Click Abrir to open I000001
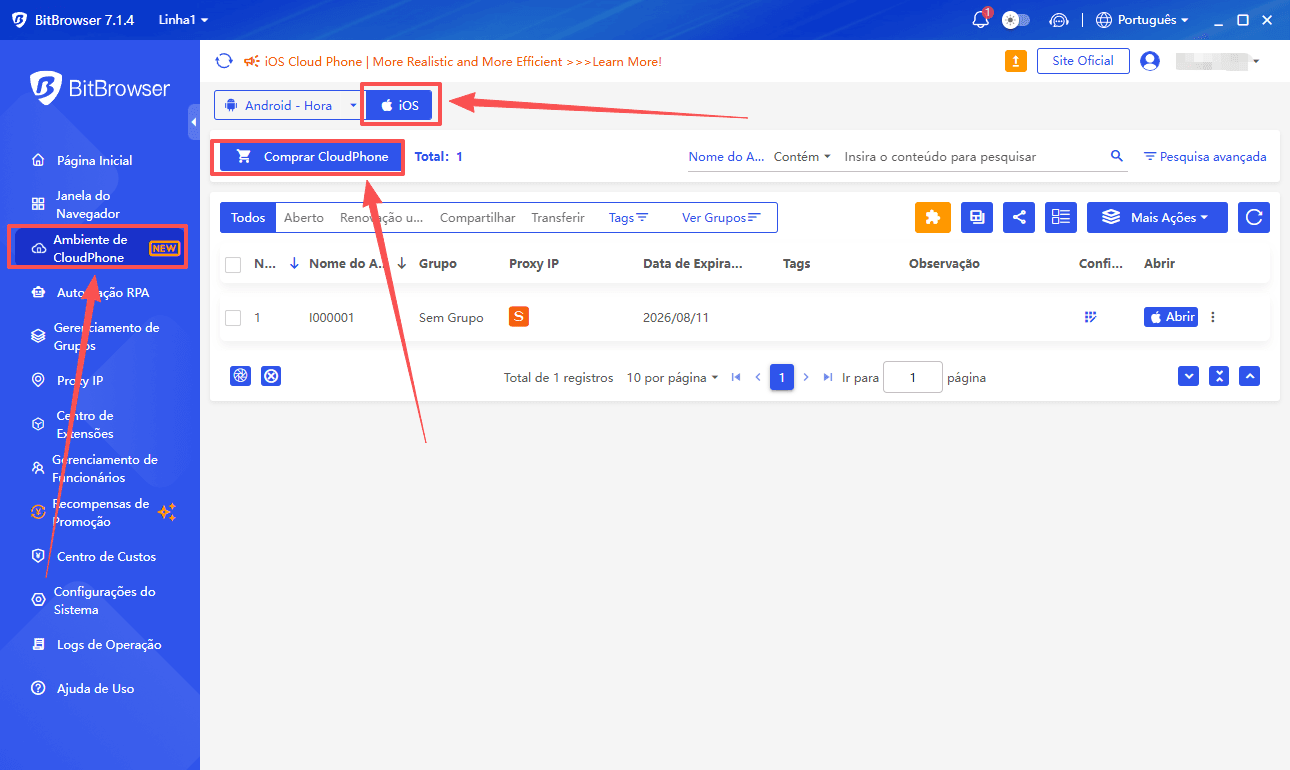Image resolution: width=1290 pixels, height=770 pixels. pyautogui.click(x=1171, y=317)
